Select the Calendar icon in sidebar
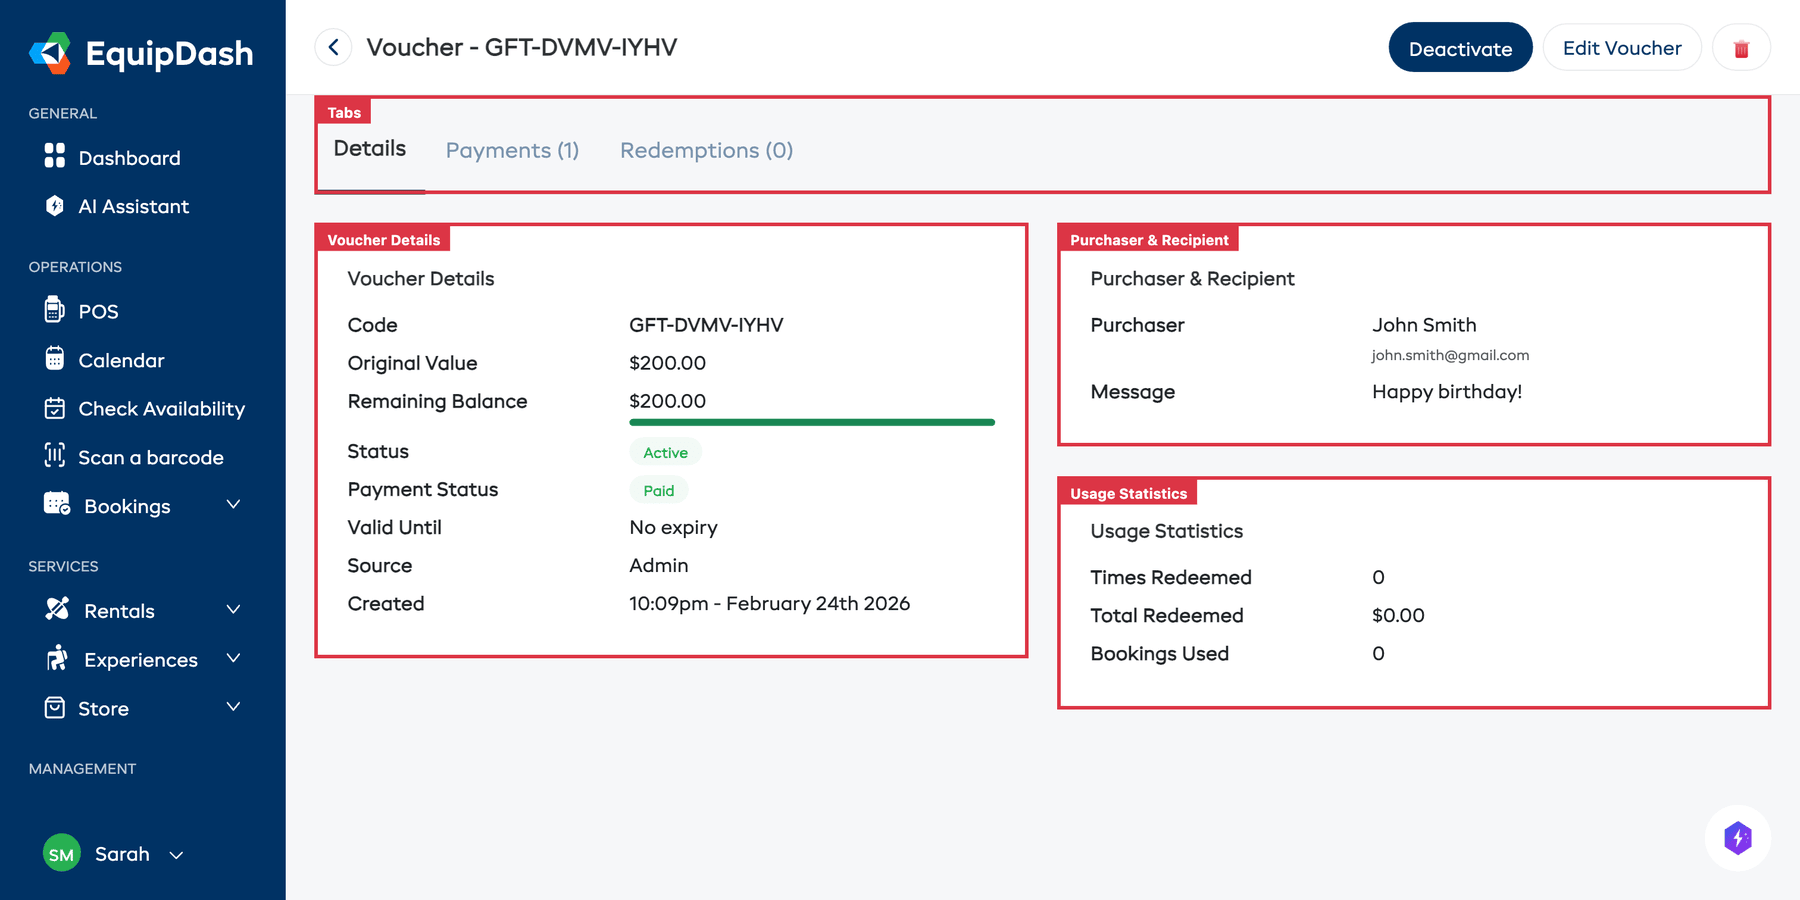The width and height of the screenshot is (1800, 900). (x=57, y=360)
